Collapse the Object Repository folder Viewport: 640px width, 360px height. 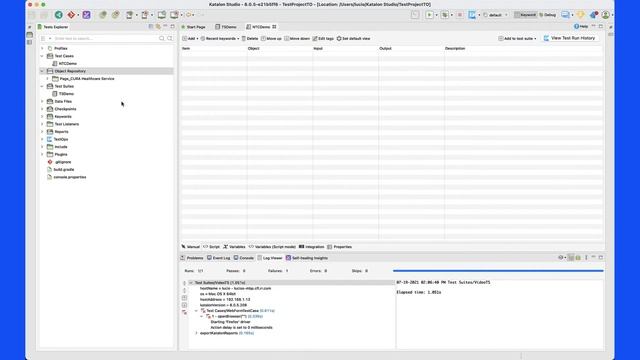coord(42,71)
